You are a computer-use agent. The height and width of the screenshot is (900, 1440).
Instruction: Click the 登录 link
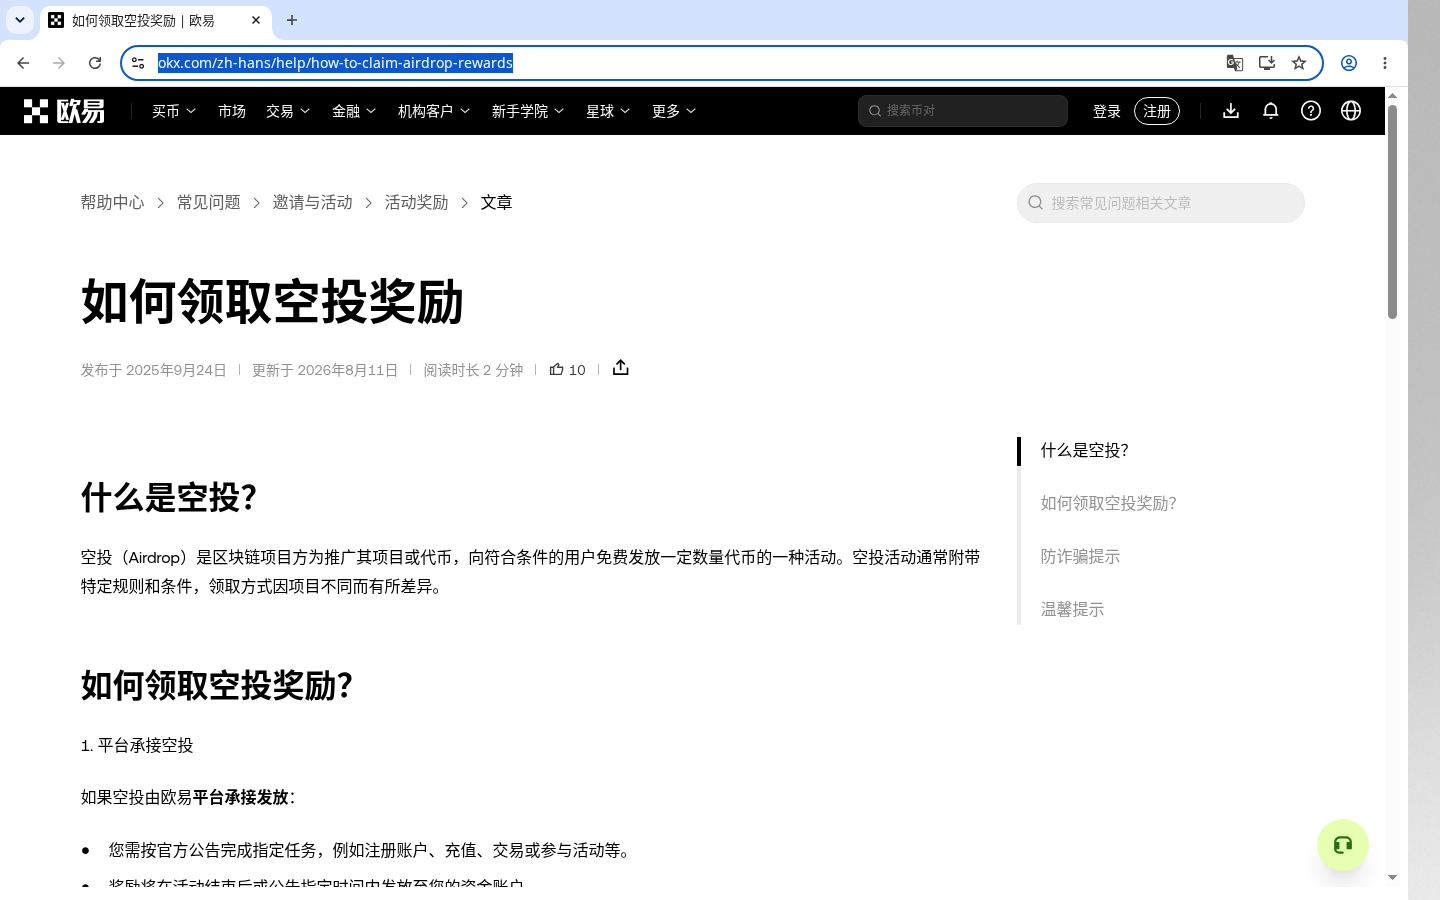tap(1107, 111)
